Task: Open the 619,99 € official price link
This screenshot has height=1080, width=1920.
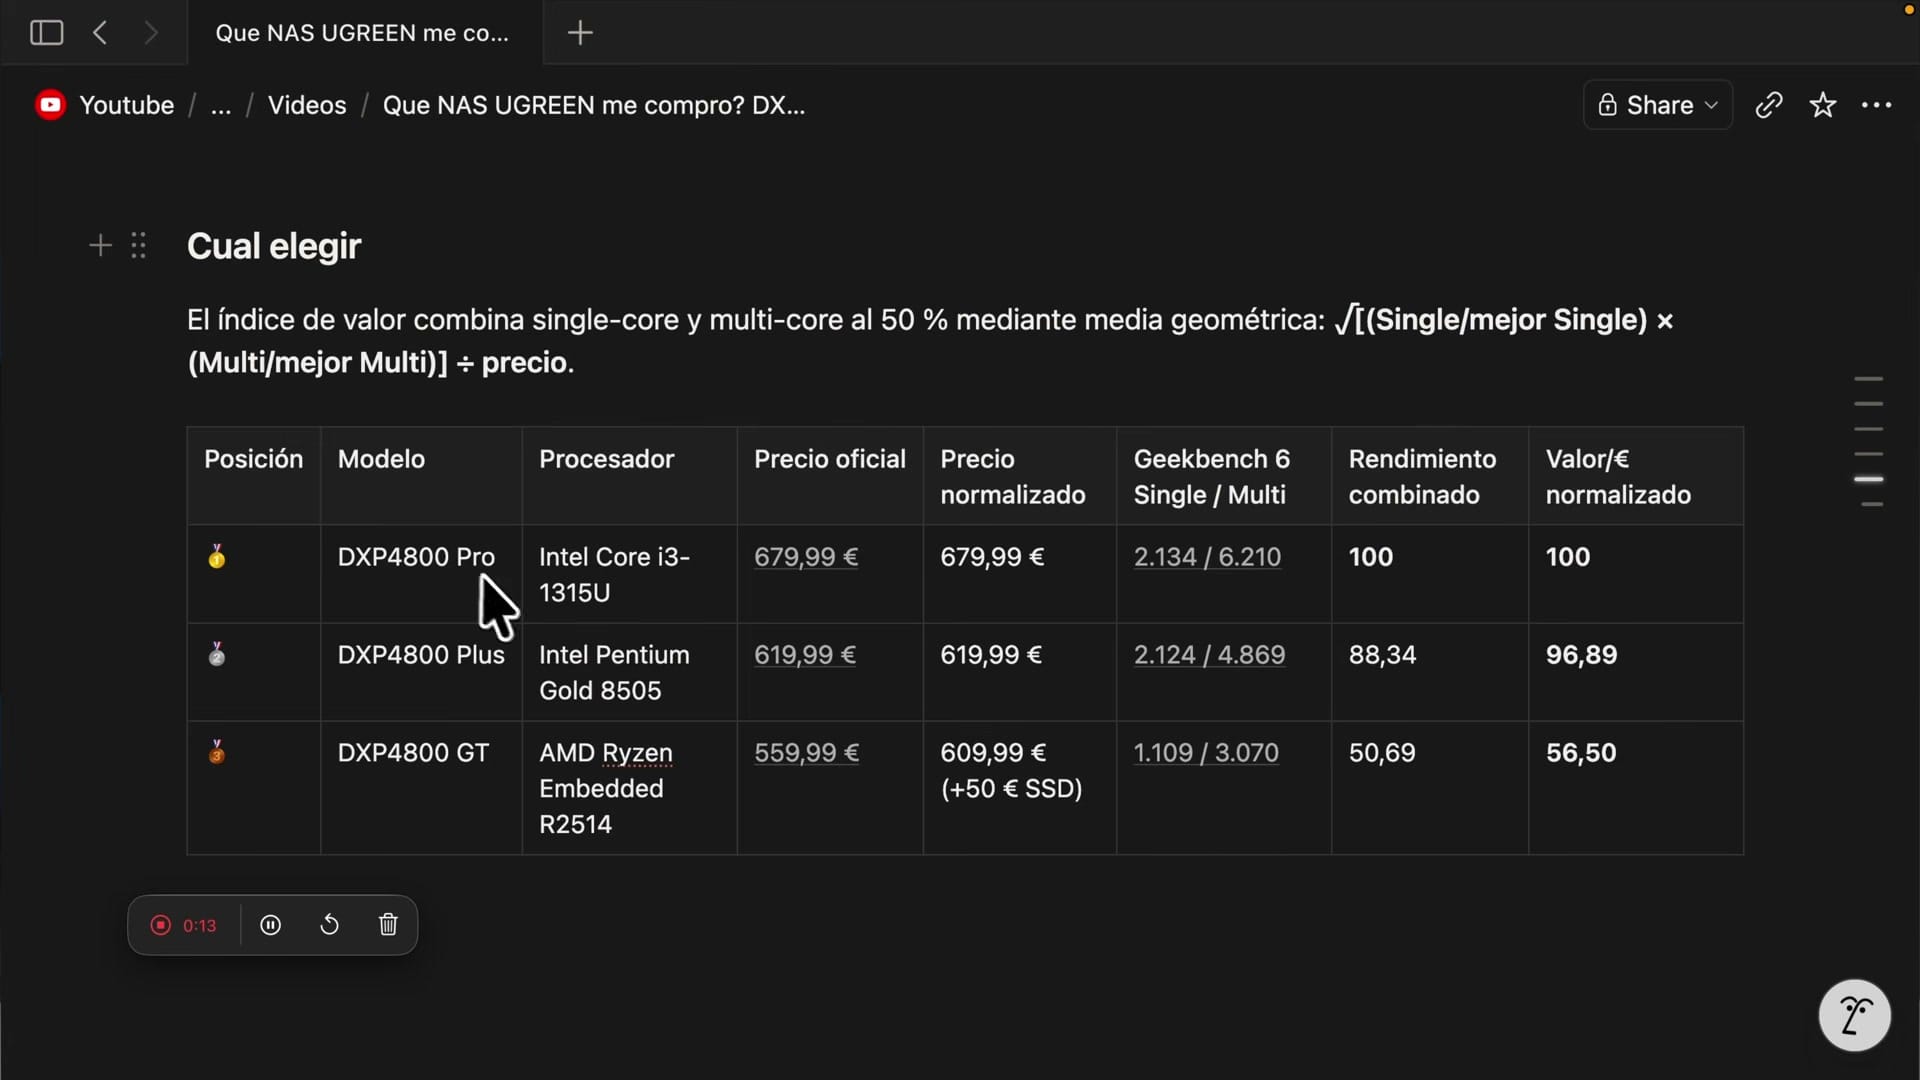Action: [805, 655]
